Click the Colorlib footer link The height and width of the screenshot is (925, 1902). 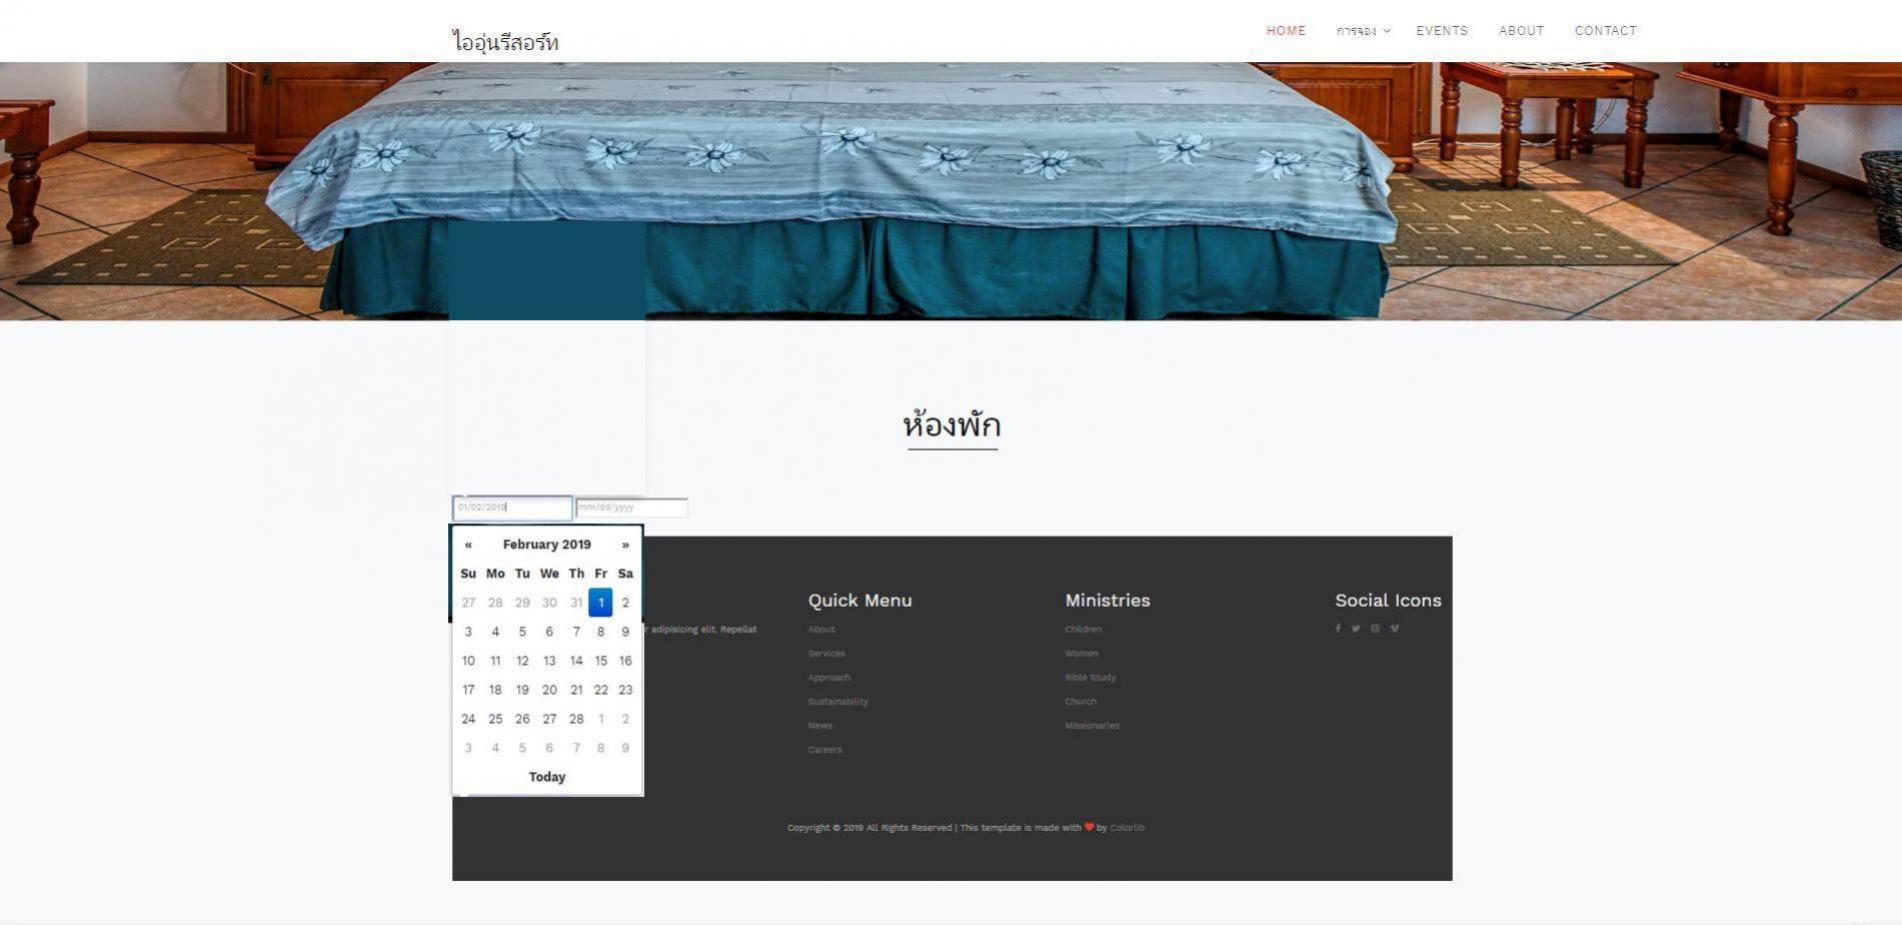pos(1127,828)
